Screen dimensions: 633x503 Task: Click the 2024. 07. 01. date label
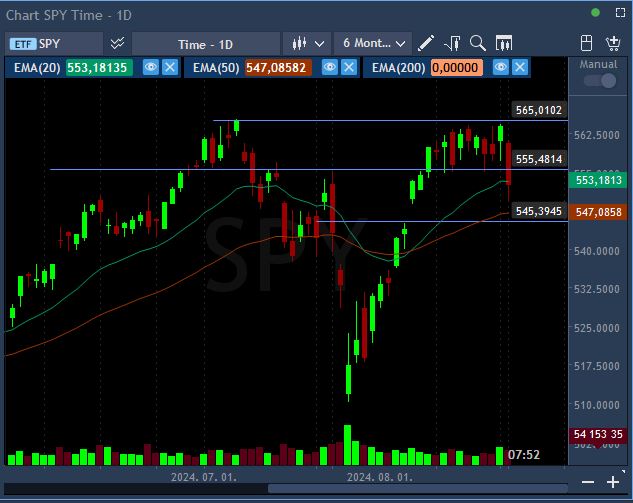coord(204,477)
